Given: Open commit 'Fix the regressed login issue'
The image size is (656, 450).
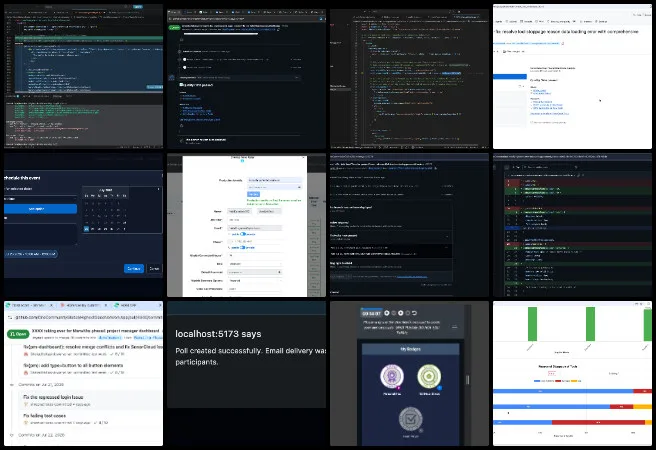Looking at the screenshot, I should pyautogui.click(x=53, y=397).
